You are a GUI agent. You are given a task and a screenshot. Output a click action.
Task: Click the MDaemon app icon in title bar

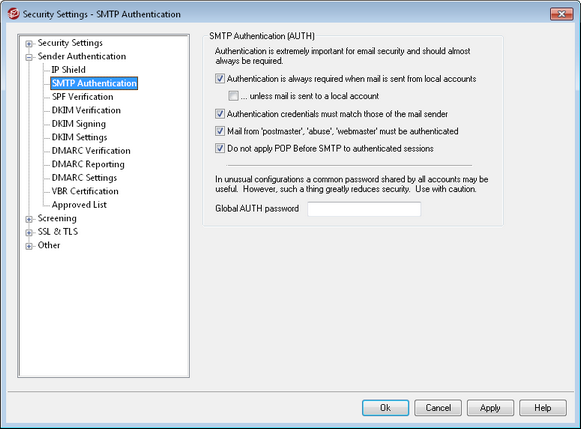14,14
